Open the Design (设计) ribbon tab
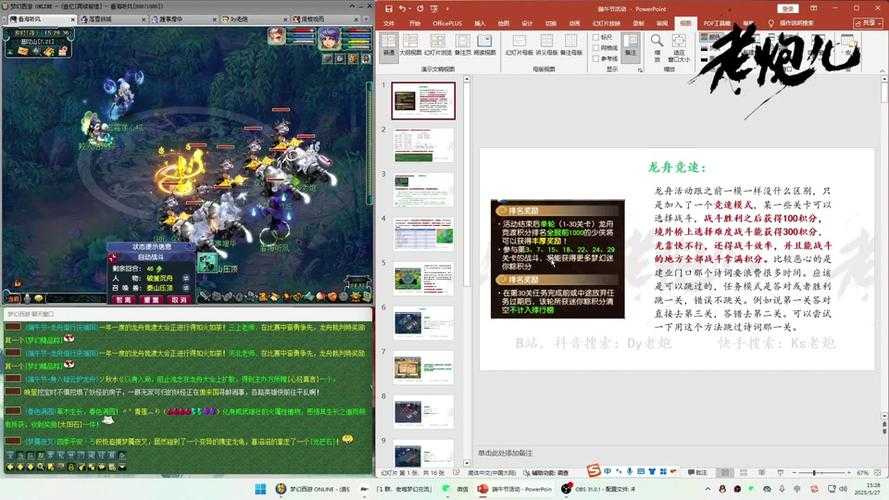Screen dimensions: 889x500 coord(527,23)
